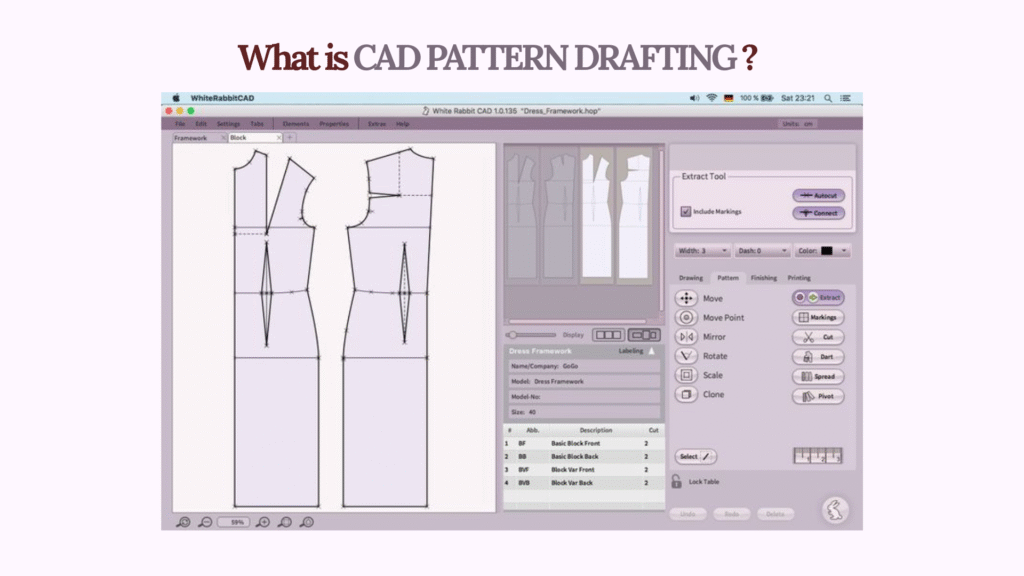Click the white rabbit logo icon

834,510
